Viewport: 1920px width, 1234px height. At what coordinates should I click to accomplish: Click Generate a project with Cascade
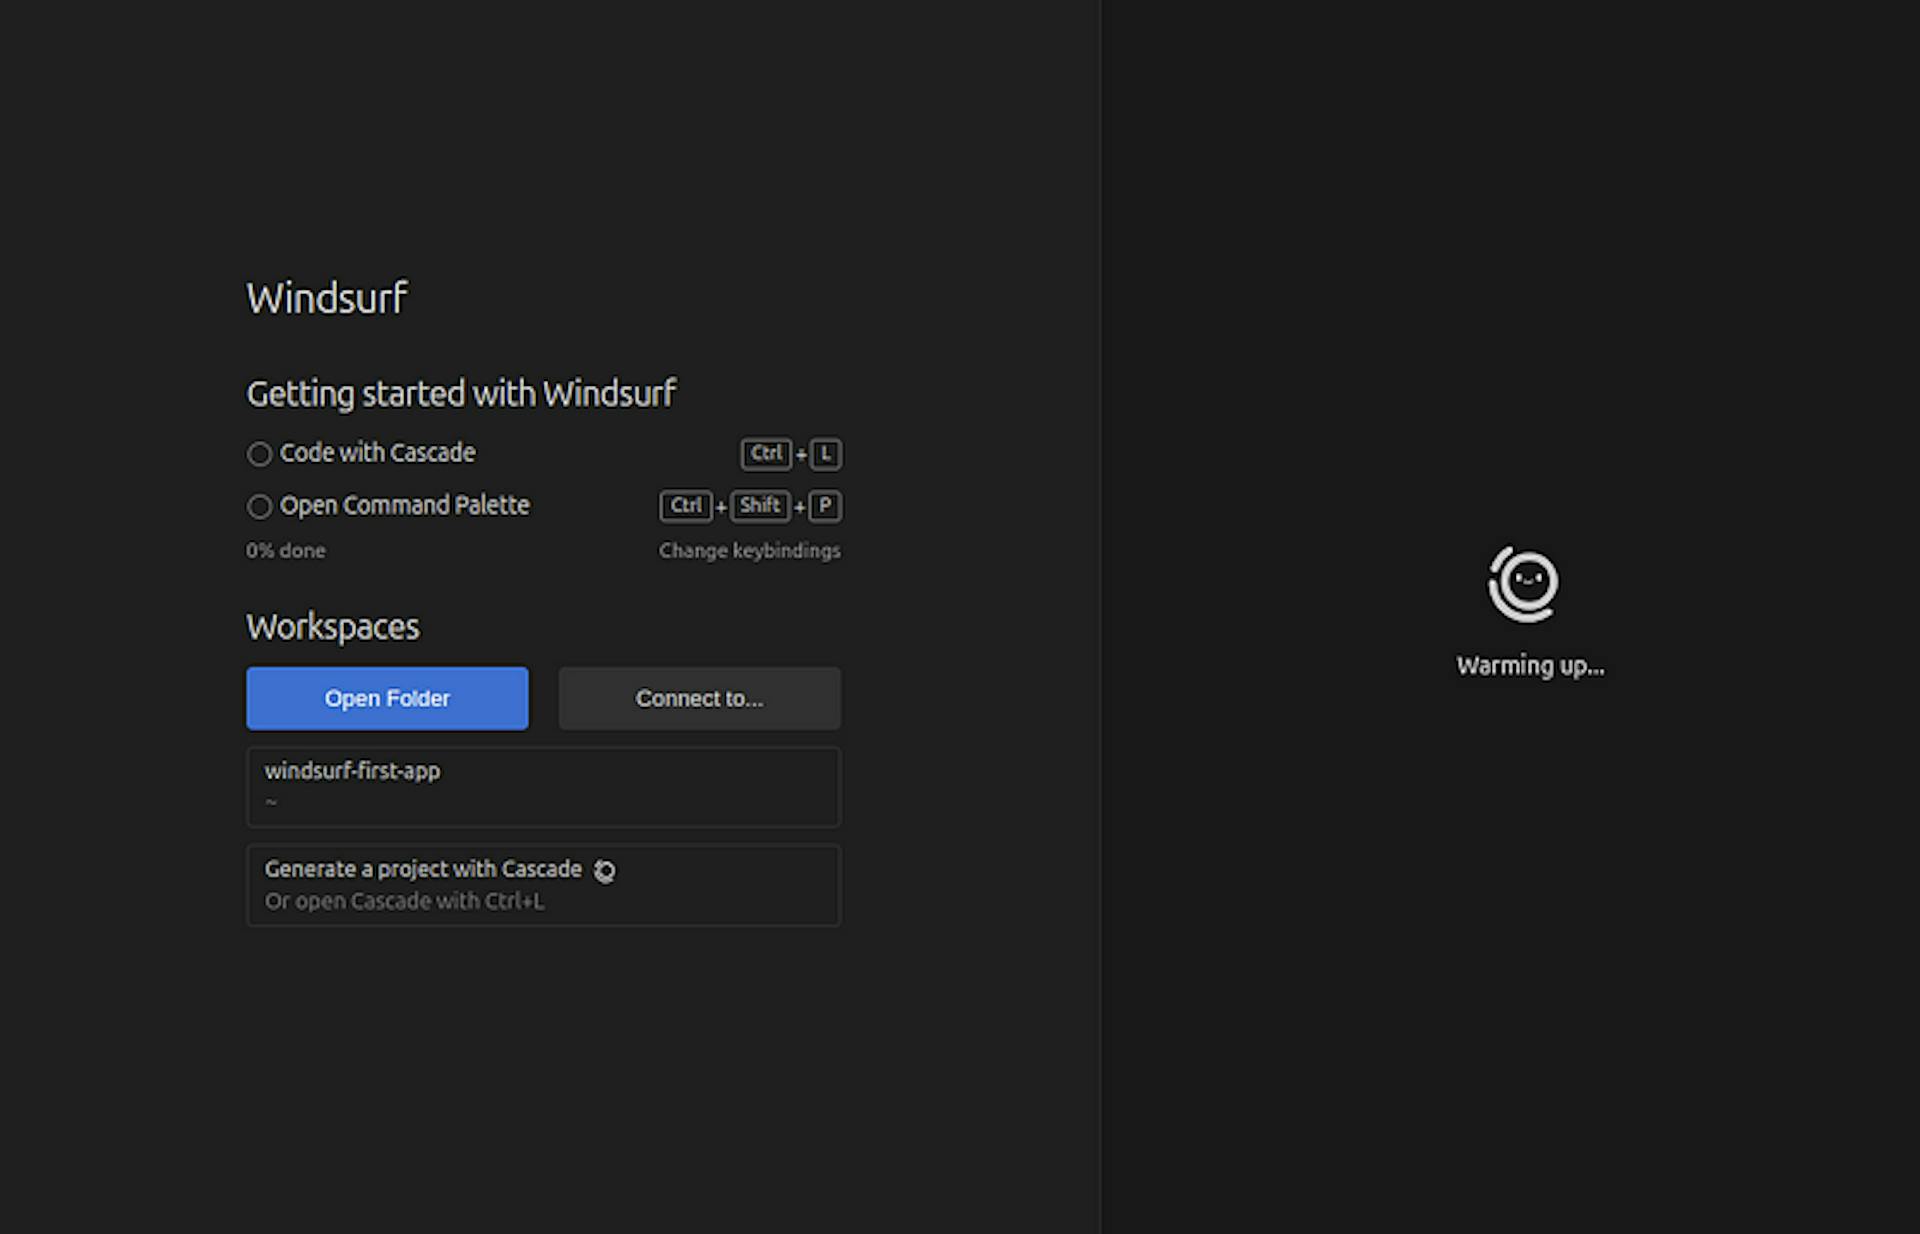click(x=543, y=885)
